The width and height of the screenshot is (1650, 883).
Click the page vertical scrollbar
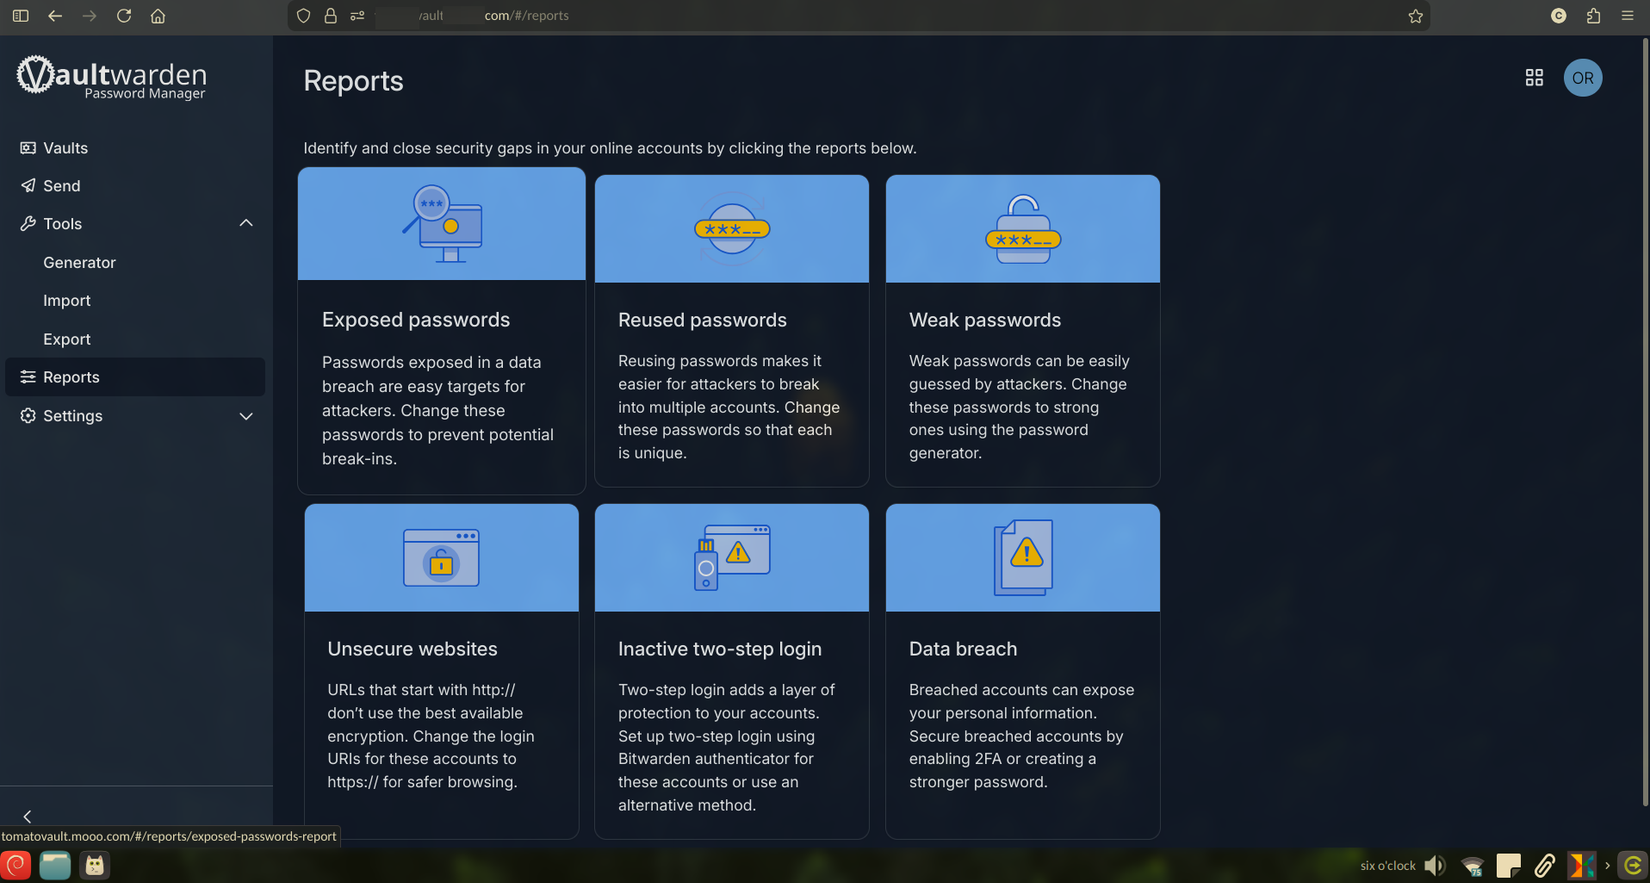click(1645, 420)
